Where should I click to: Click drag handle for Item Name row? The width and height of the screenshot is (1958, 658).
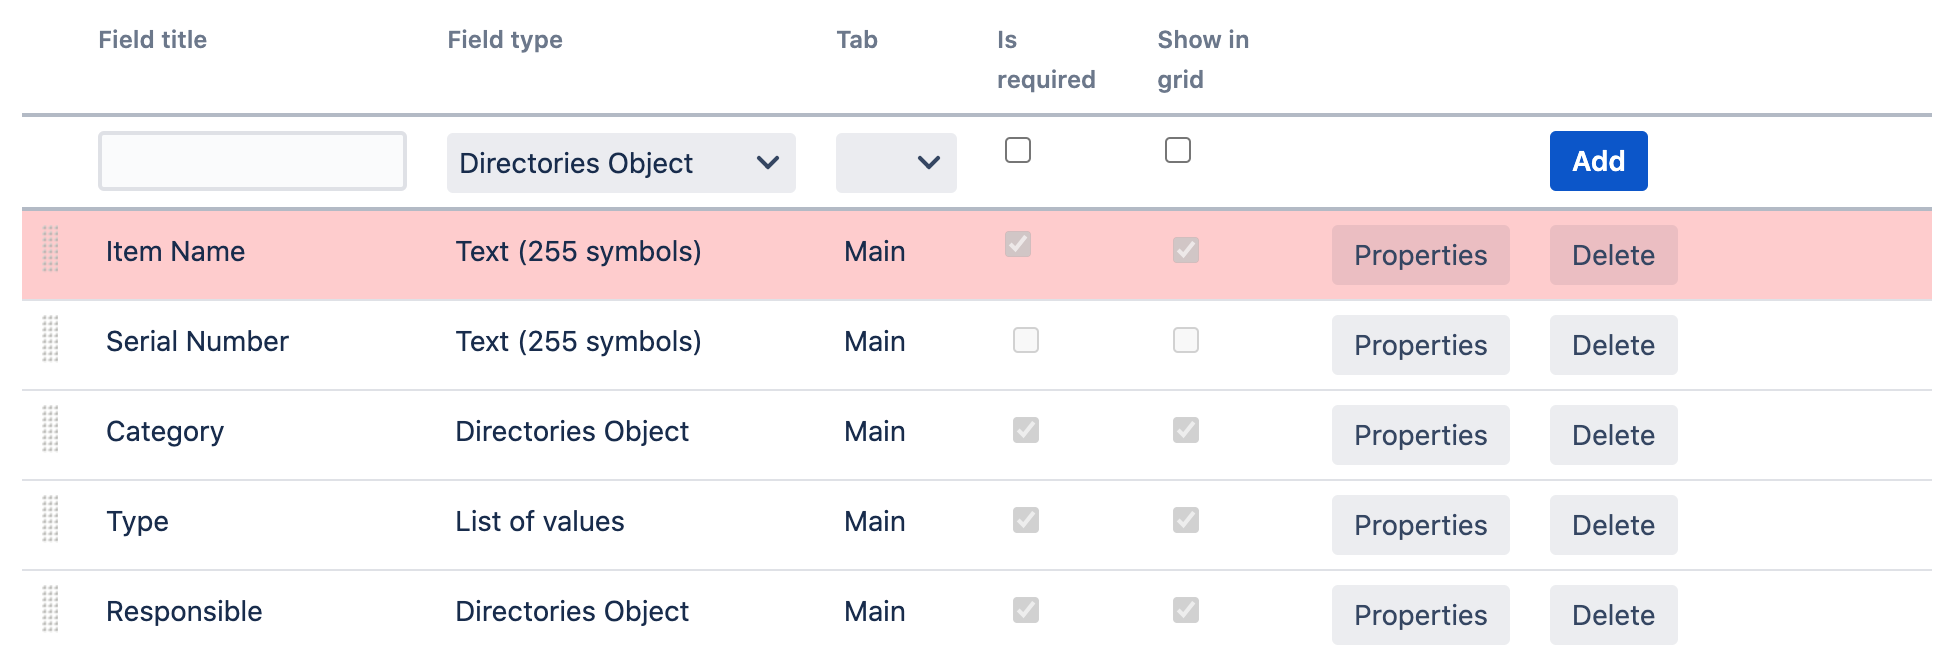click(x=50, y=249)
